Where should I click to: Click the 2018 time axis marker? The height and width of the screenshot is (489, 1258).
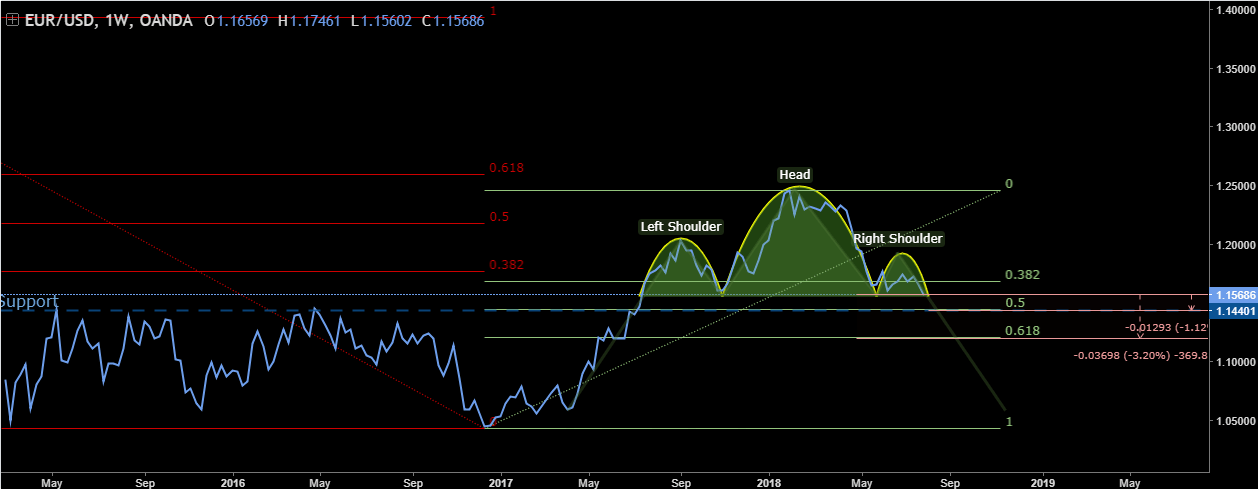click(769, 479)
